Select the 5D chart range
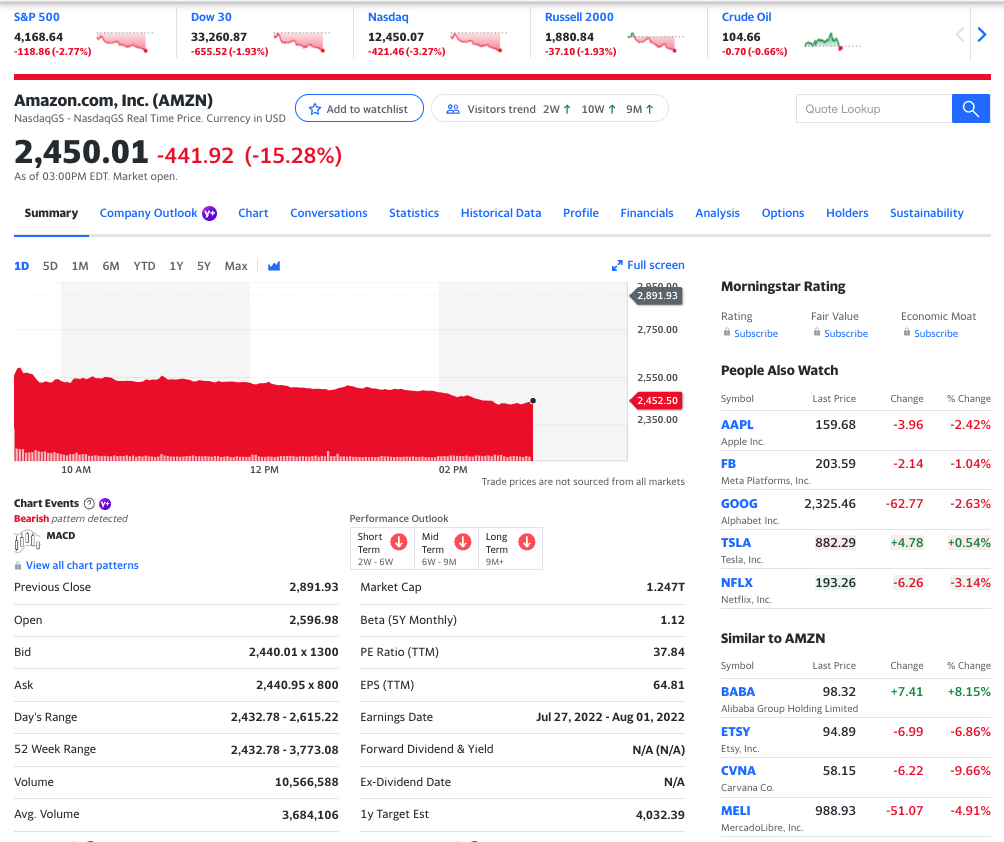Image resolution: width=1004 pixels, height=842 pixels. pos(50,266)
